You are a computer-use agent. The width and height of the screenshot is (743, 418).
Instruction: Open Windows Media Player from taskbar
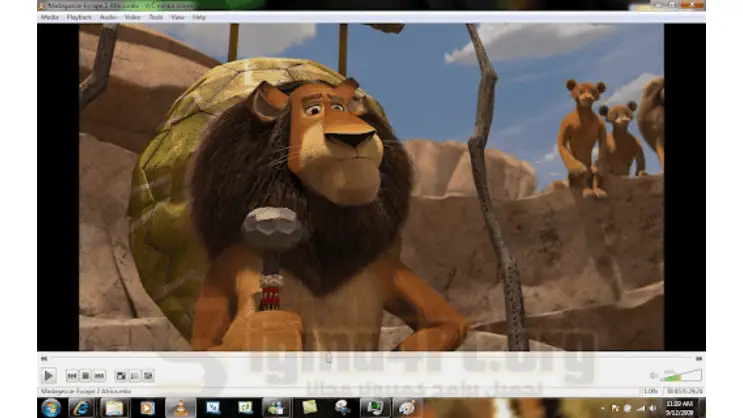[x=147, y=408]
